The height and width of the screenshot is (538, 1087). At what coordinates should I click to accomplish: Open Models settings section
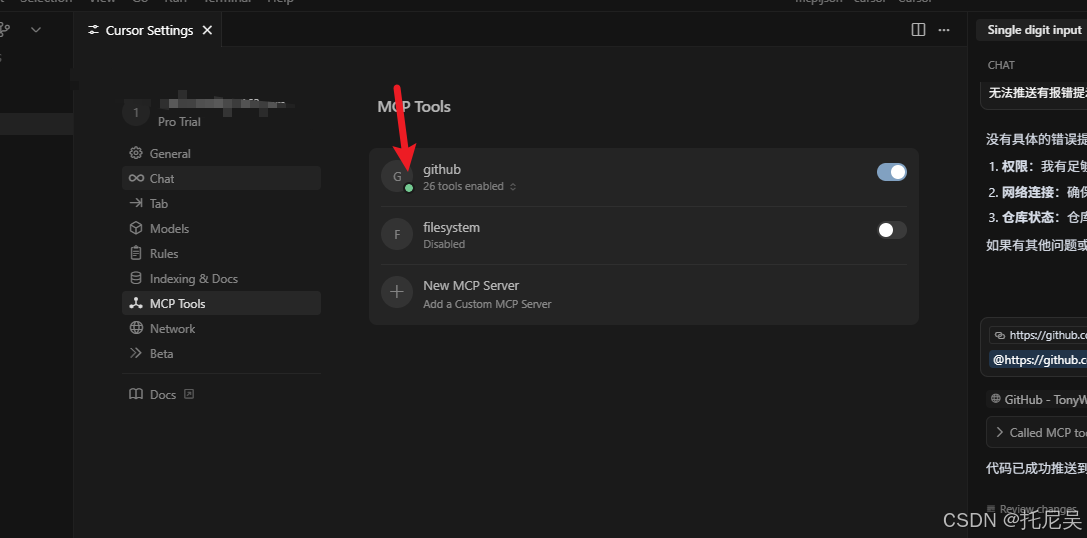pos(221,228)
